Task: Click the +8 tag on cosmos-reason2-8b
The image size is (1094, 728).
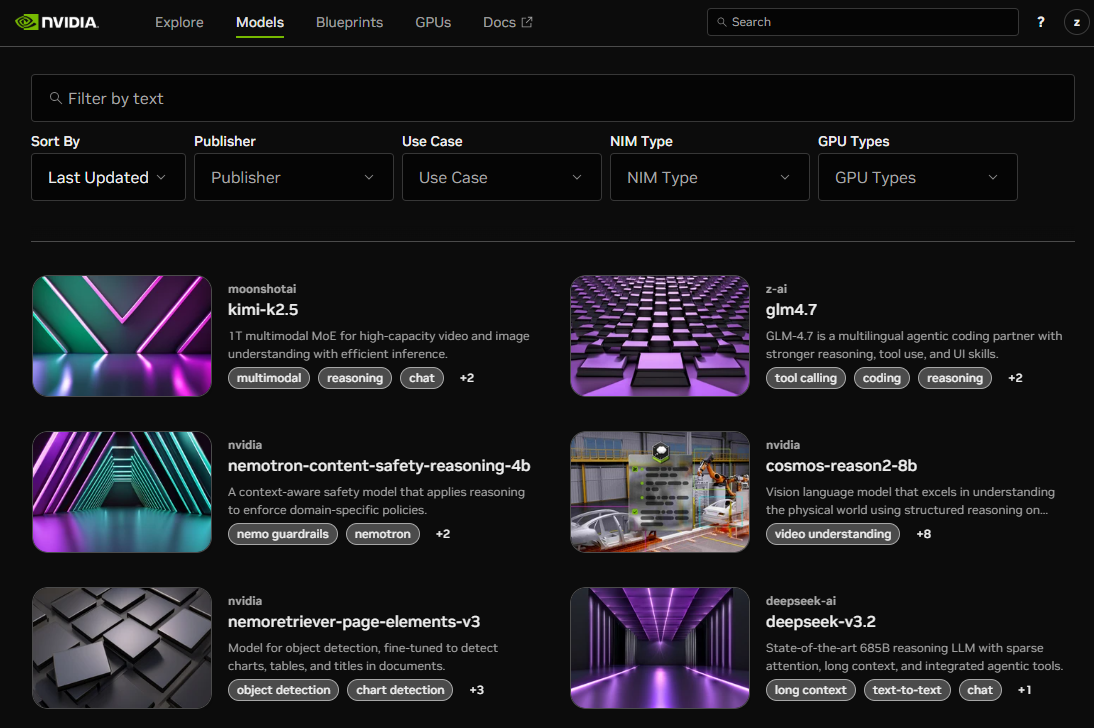Action: 923,534
